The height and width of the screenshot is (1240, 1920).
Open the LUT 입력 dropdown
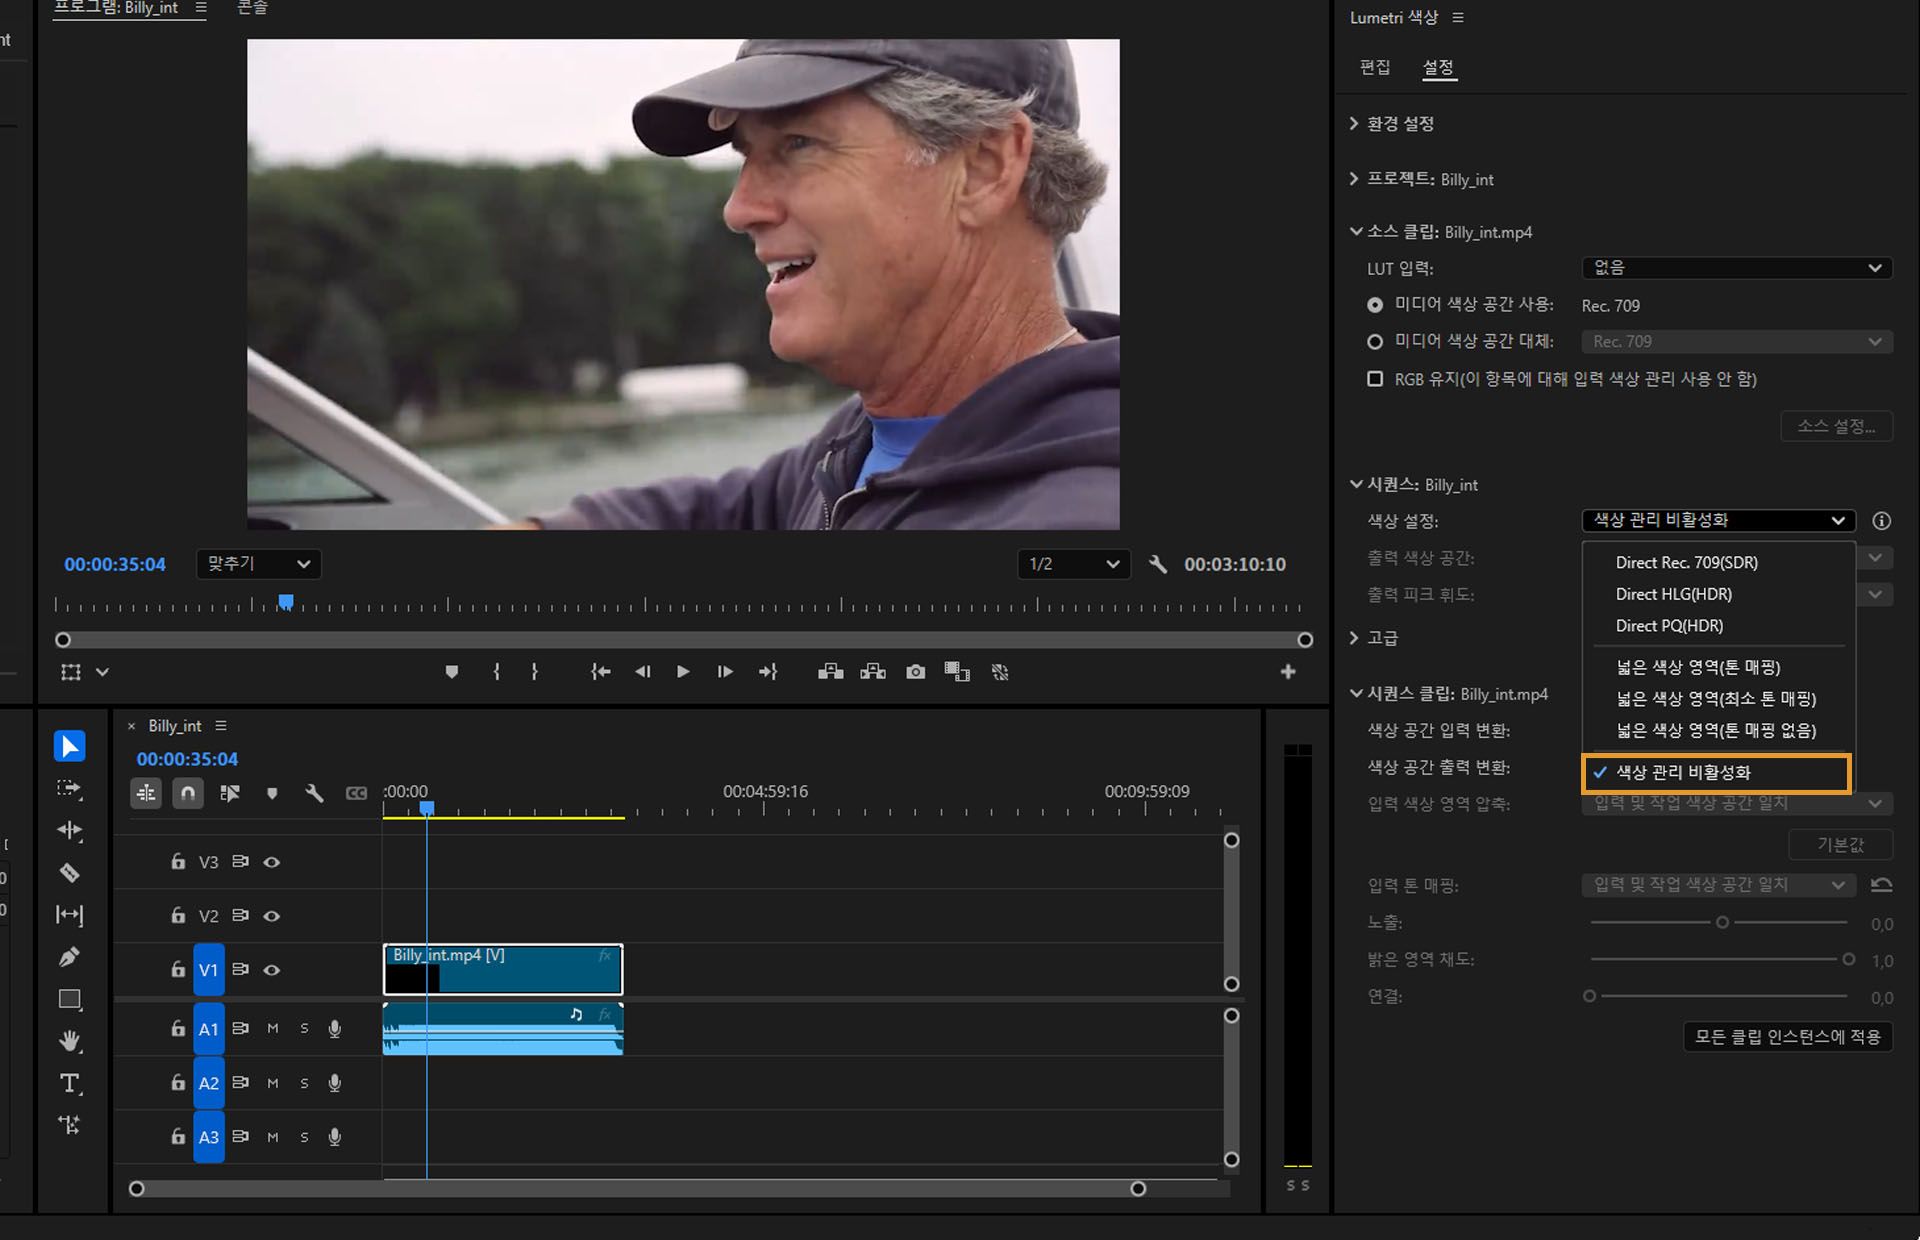(x=1737, y=268)
